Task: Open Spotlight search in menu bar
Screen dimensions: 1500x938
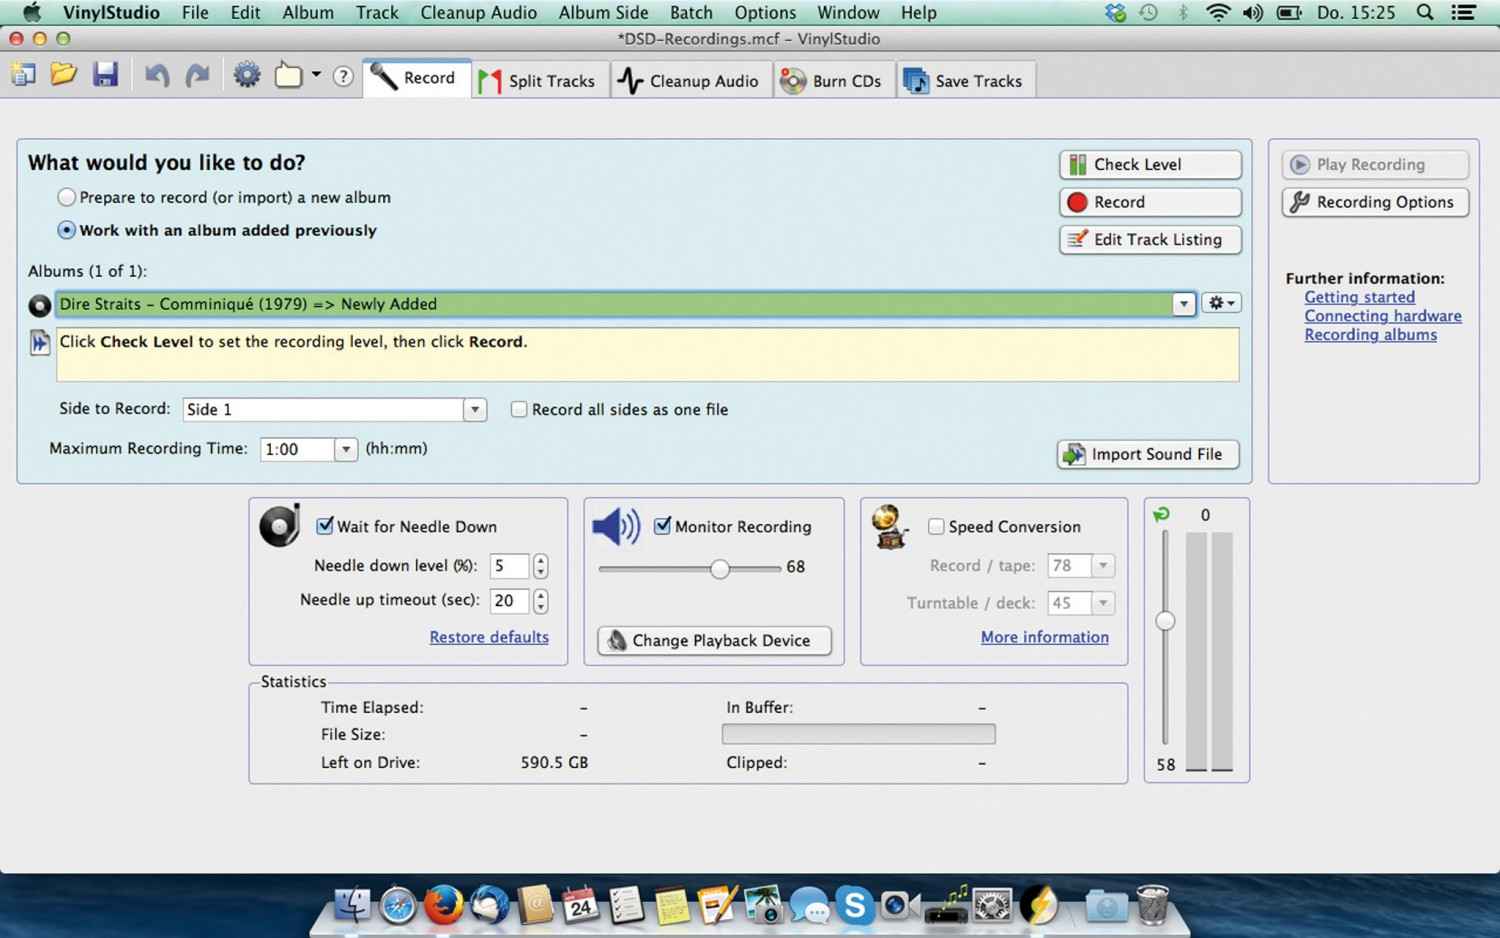Action: 1425,13
